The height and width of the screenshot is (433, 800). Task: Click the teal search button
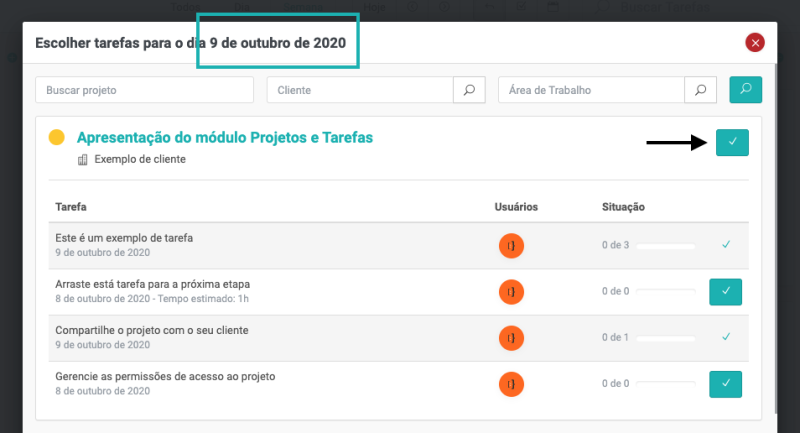(745, 89)
